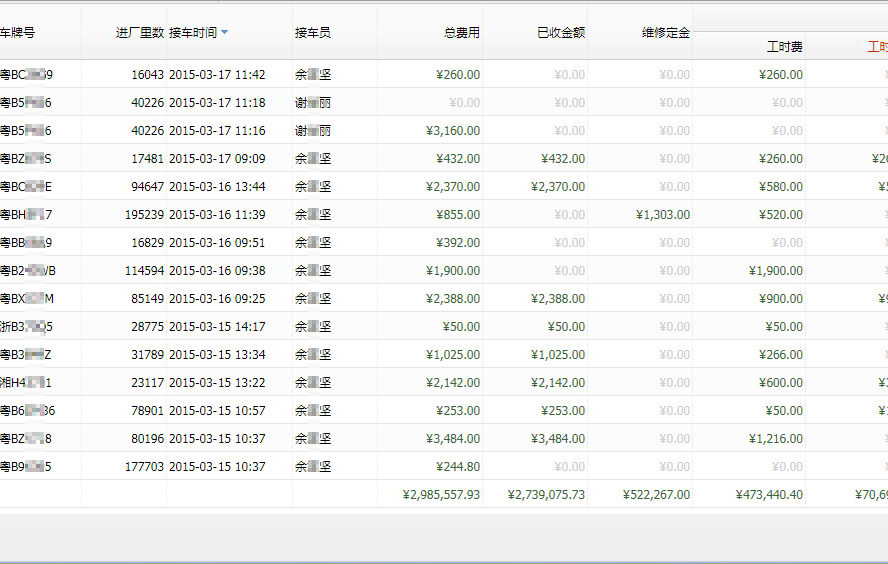This screenshot has height=564, width=888.
Task: Sort by the 总费用 column header
Action: pos(461,33)
